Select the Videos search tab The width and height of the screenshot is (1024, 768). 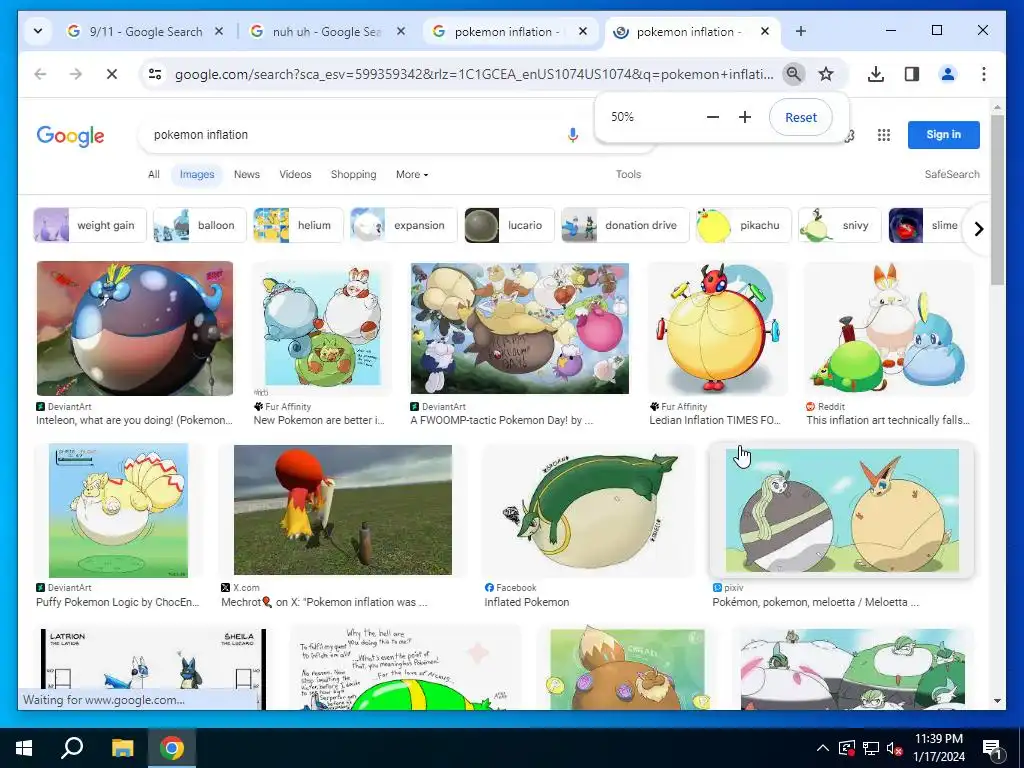pos(295,174)
